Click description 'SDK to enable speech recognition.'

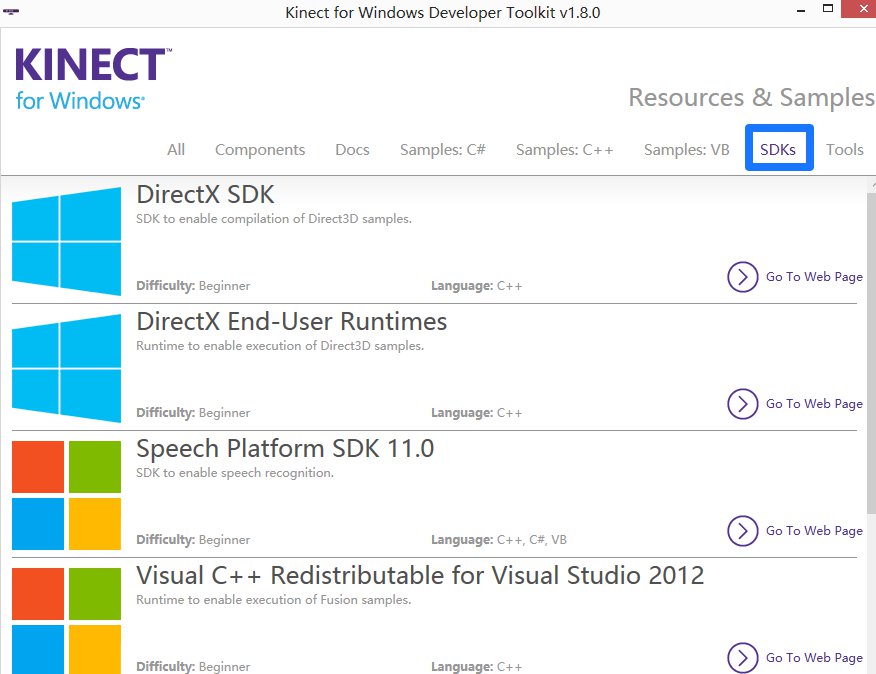click(x=235, y=473)
